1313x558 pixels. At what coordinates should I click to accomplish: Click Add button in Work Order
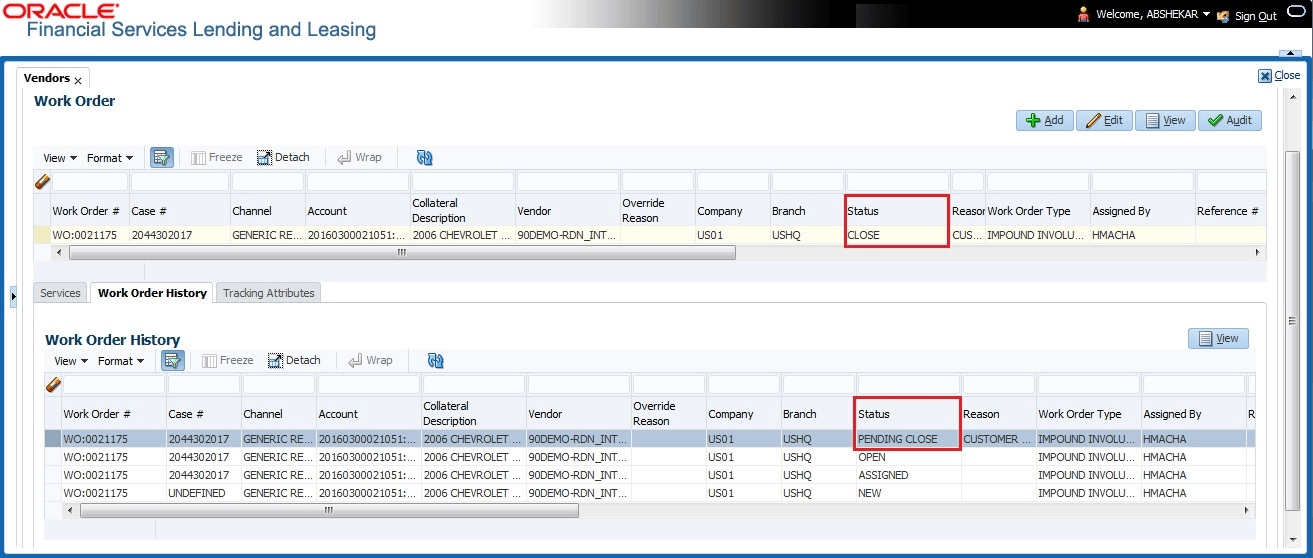coord(1044,120)
